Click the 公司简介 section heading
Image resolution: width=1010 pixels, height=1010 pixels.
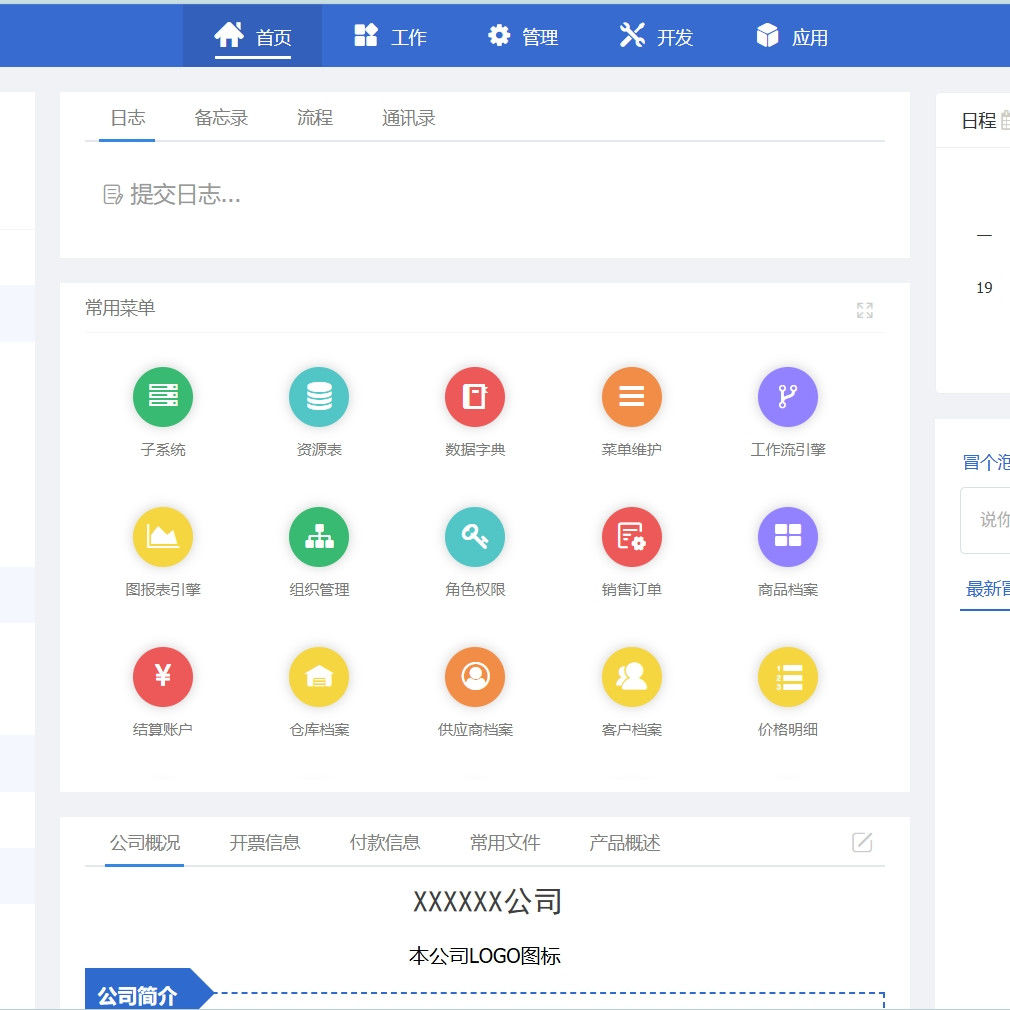tap(137, 996)
